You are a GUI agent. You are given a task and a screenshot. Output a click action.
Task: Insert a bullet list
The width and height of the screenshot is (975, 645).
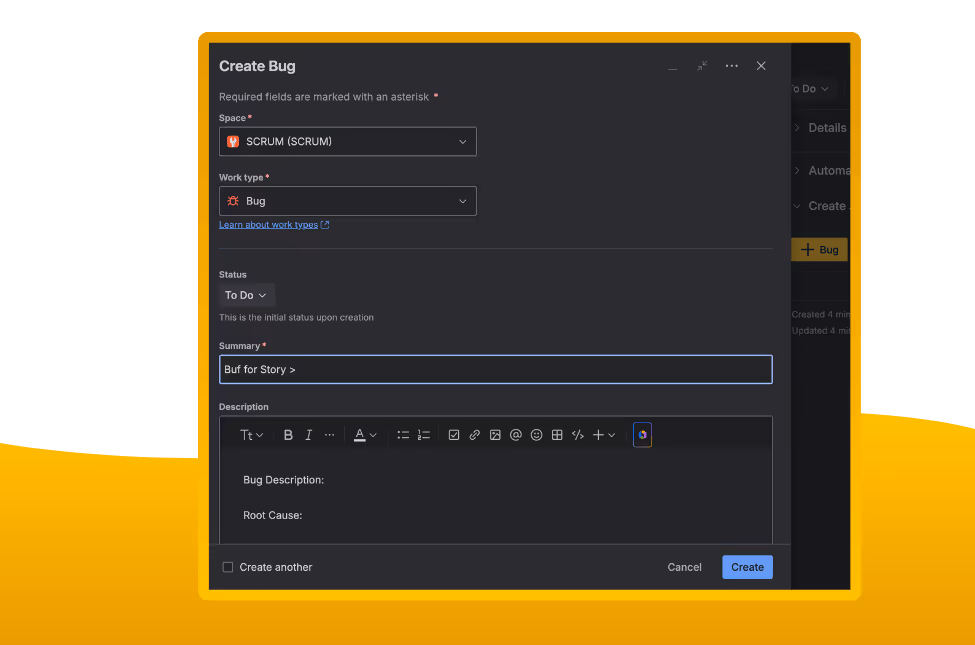(403, 435)
